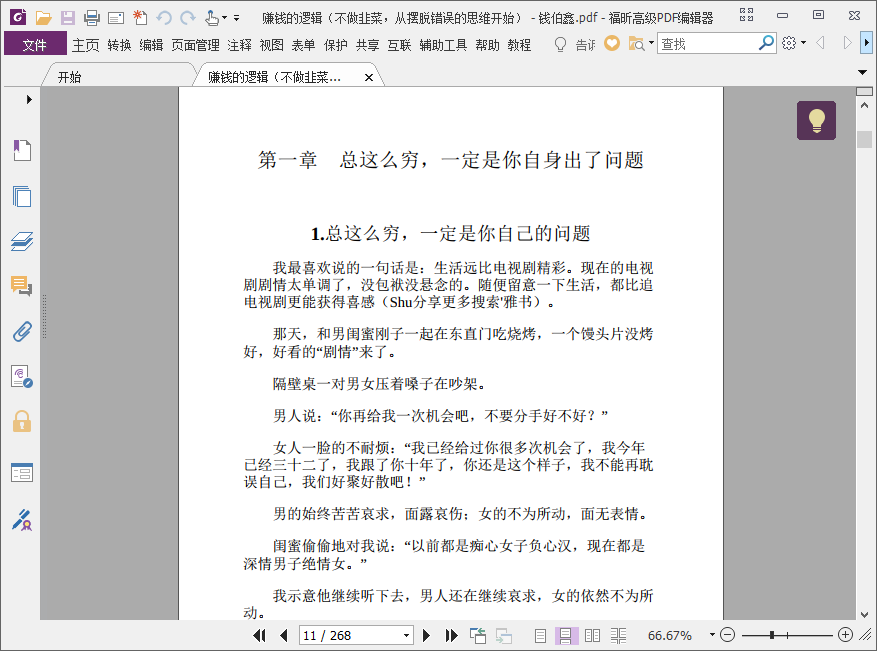Image resolution: width=877 pixels, height=651 pixels.
Task: Open the layers panel in the sidebar
Action: (x=22, y=241)
